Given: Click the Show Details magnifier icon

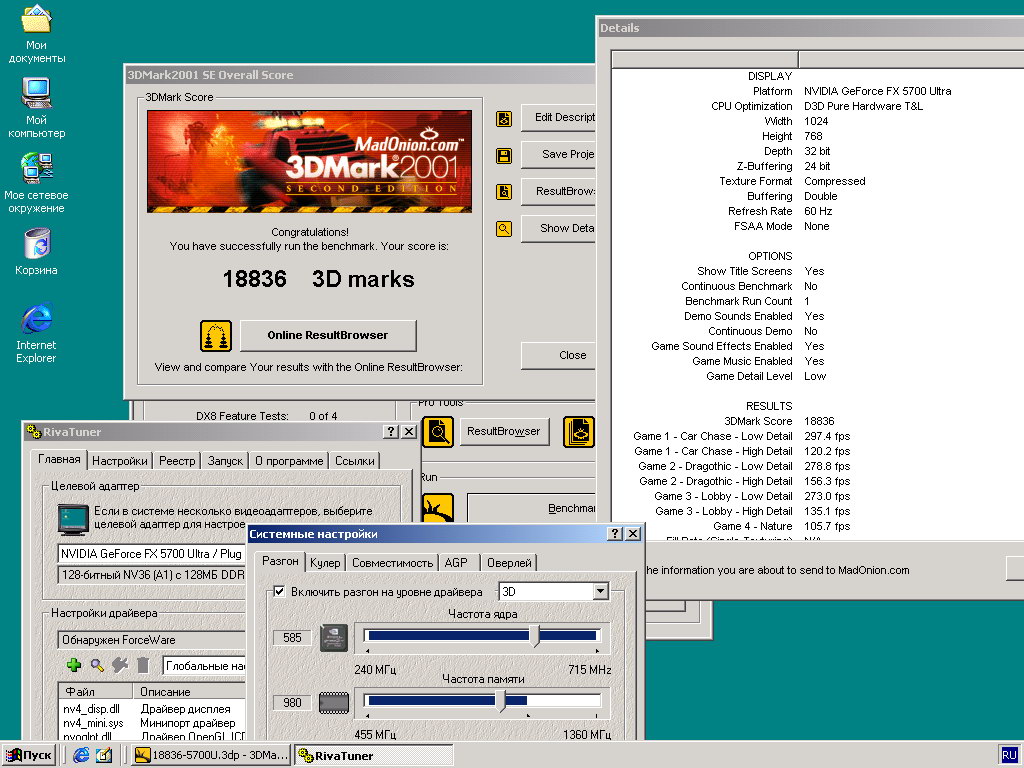Looking at the screenshot, I should pyautogui.click(x=504, y=229).
